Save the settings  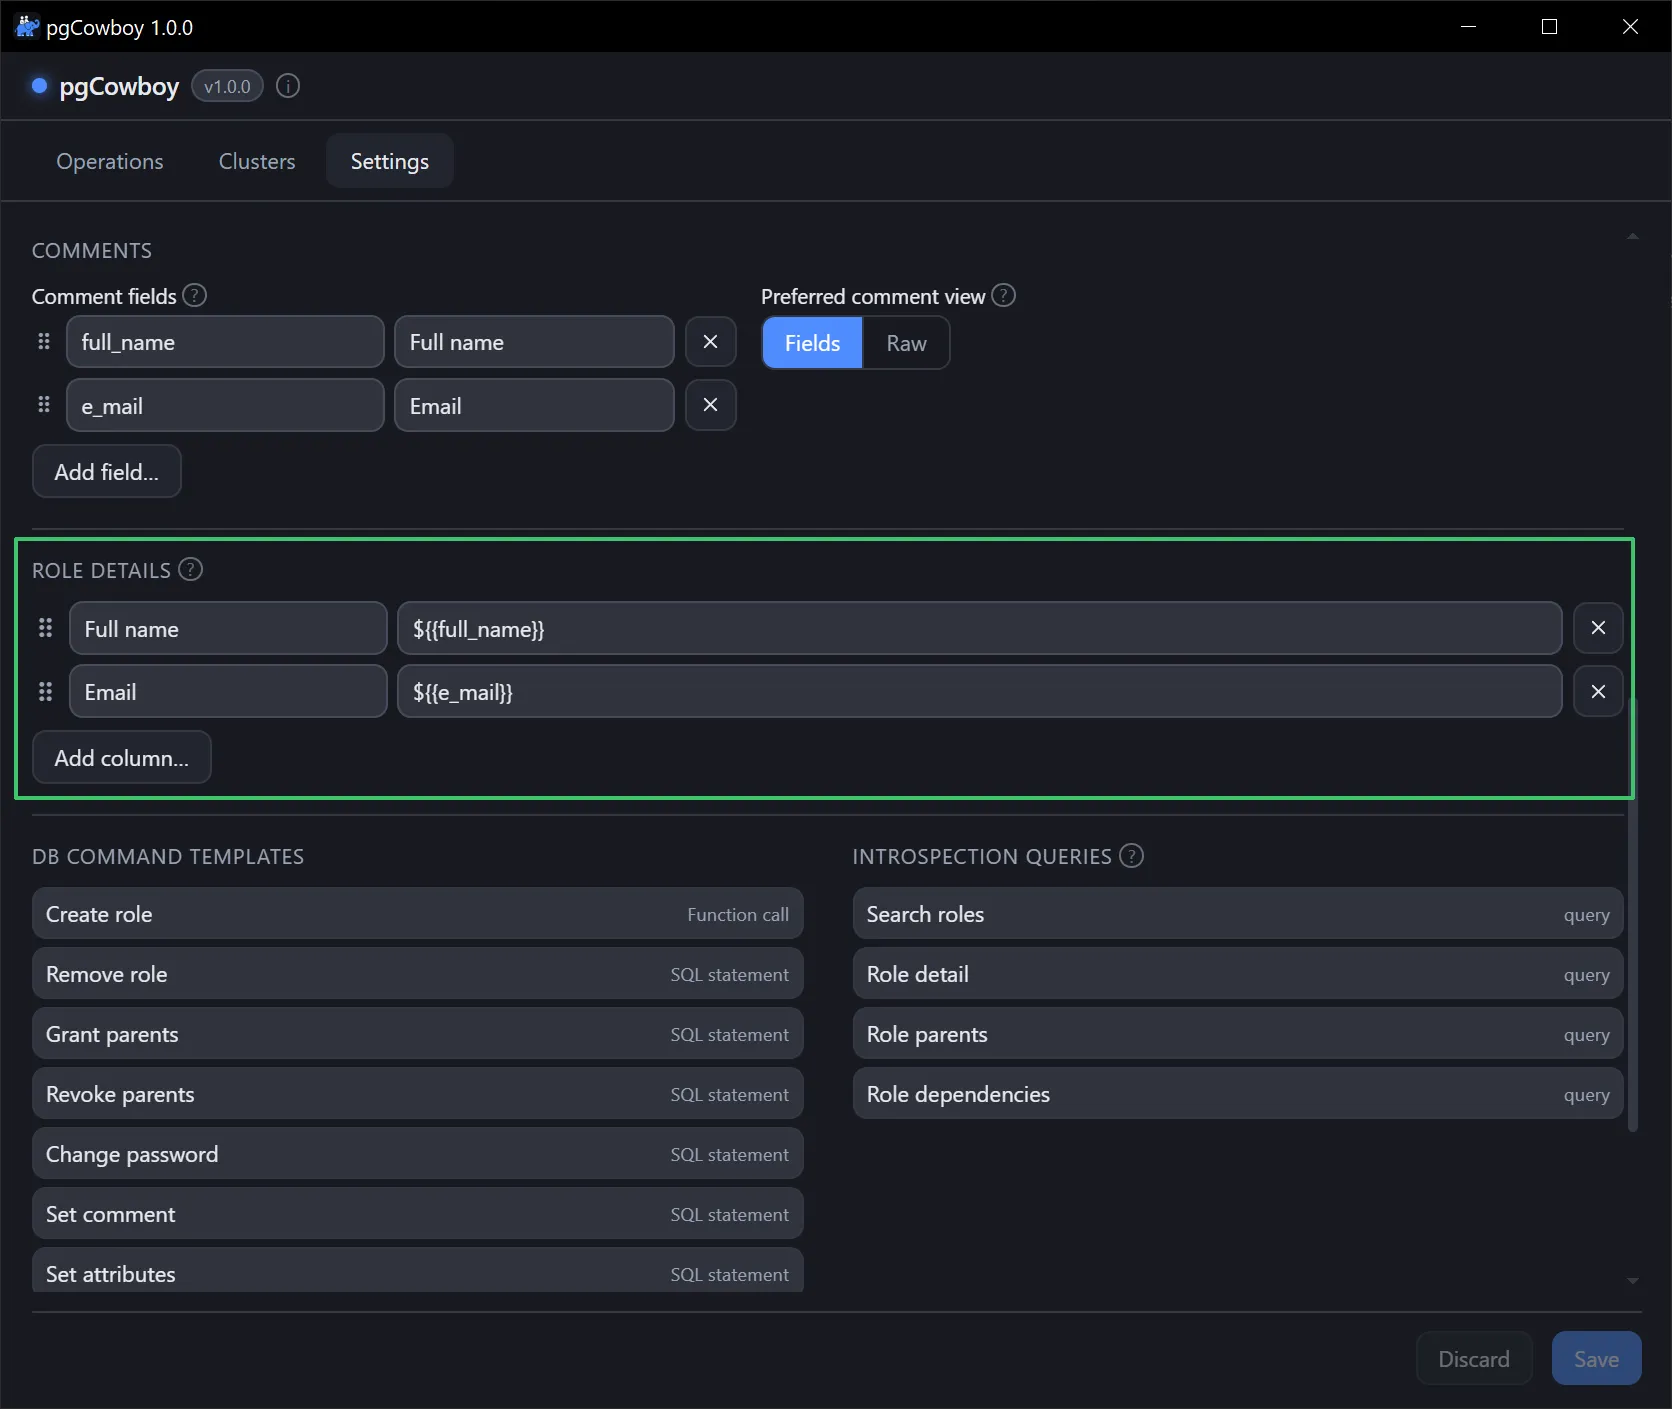click(1596, 1358)
